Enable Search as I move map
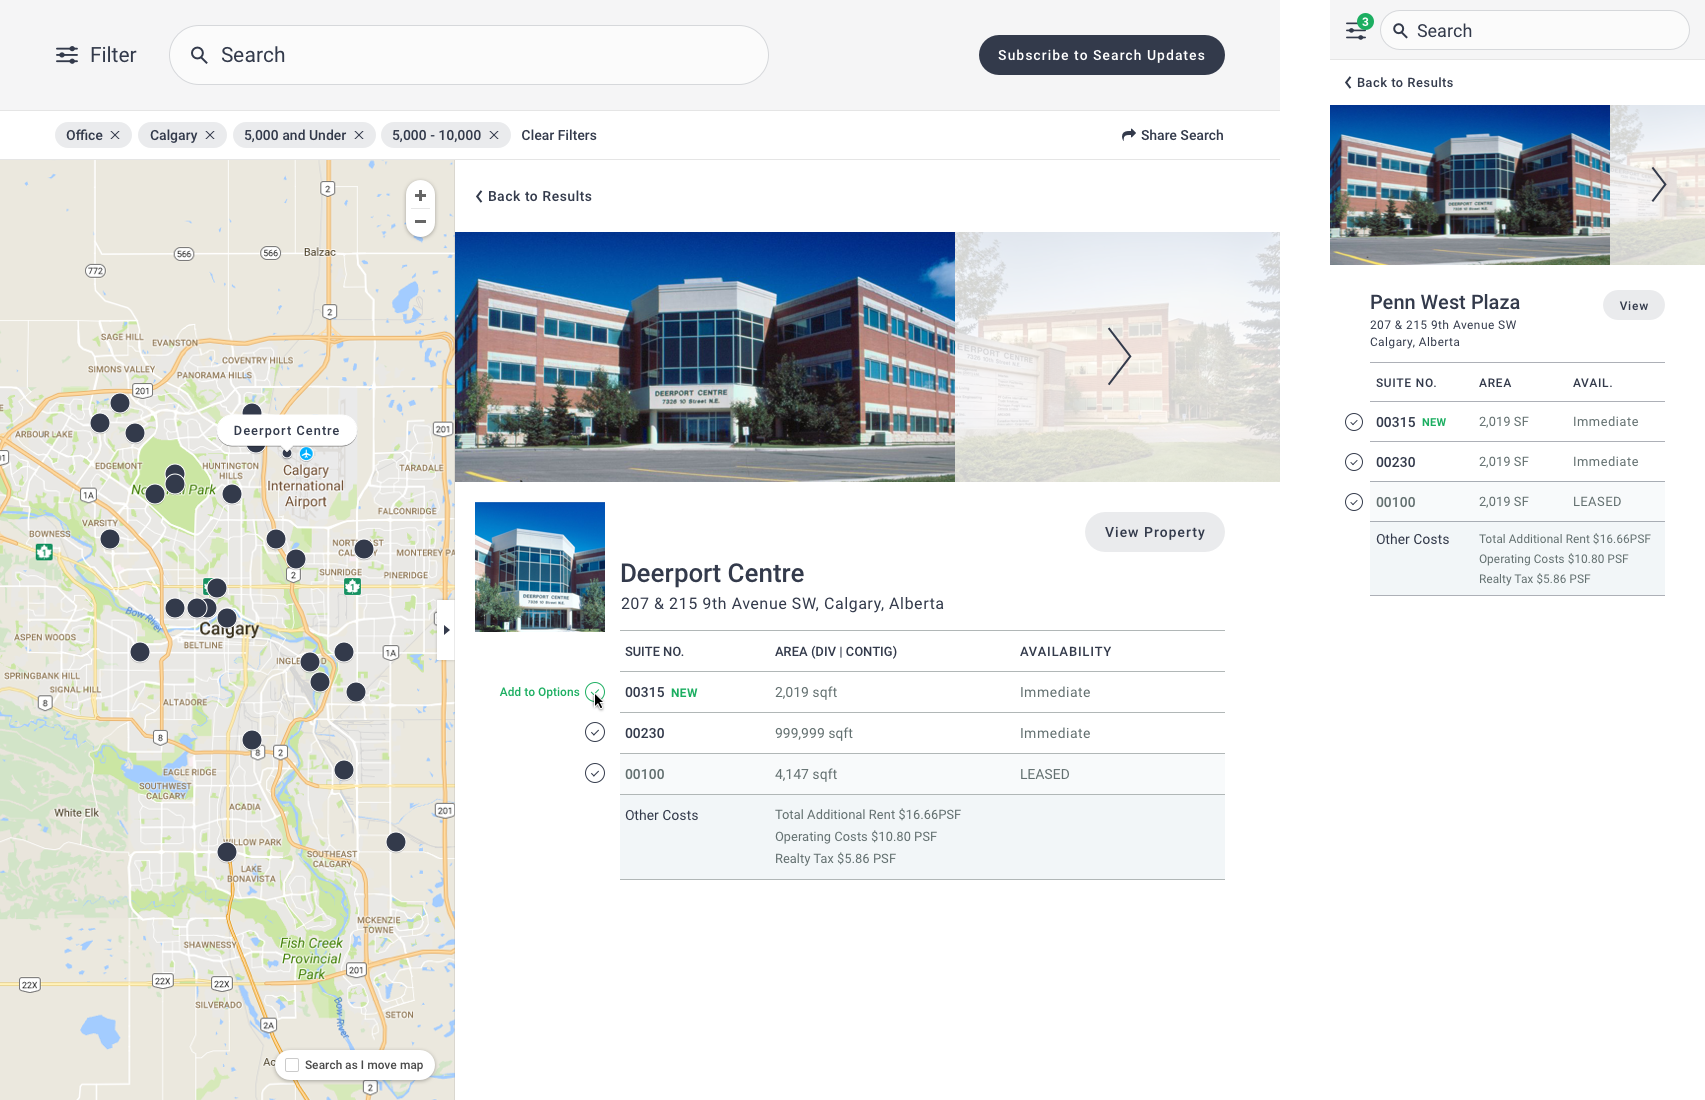 tap(291, 1065)
